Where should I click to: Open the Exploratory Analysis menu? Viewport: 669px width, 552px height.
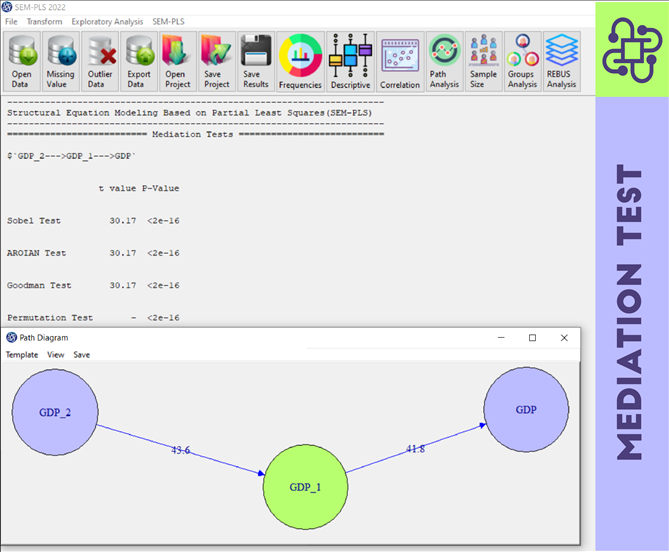coord(107,21)
